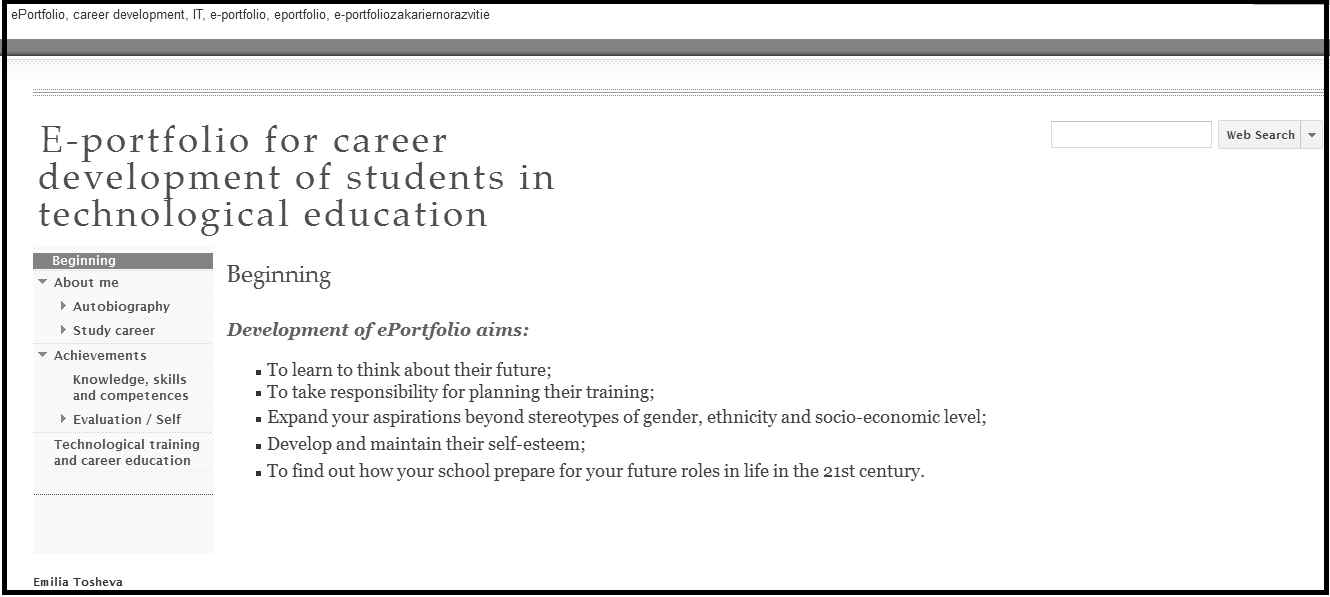Image resolution: width=1330 pixels, height=597 pixels.
Task: Collapse the About me section arrow
Action: click(x=42, y=282)
